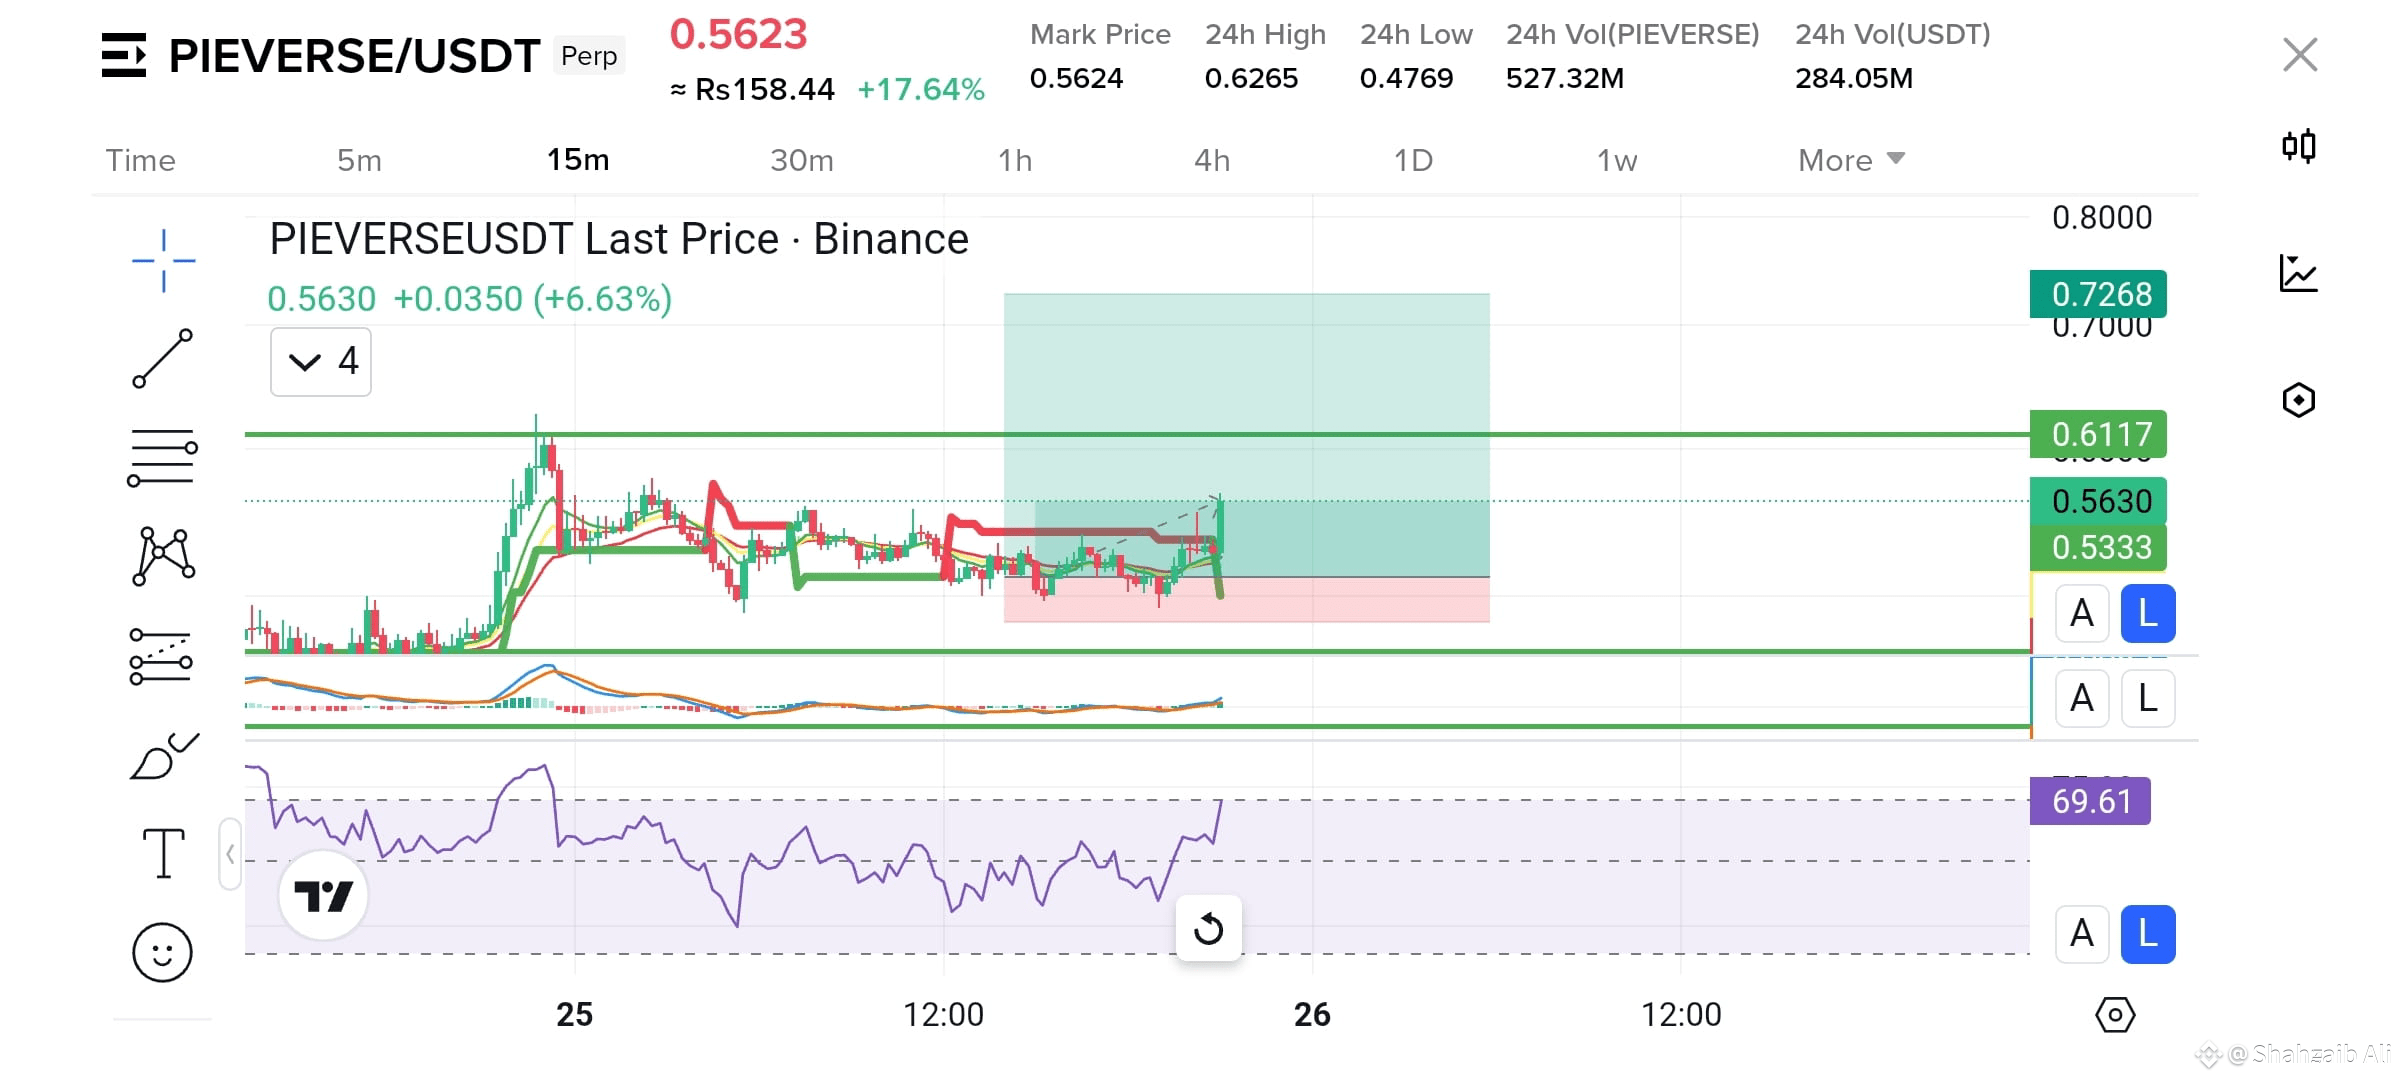Switch to the 1h timeframe
Viewport: 2400px width, 1080px height.
[1015, 160]
